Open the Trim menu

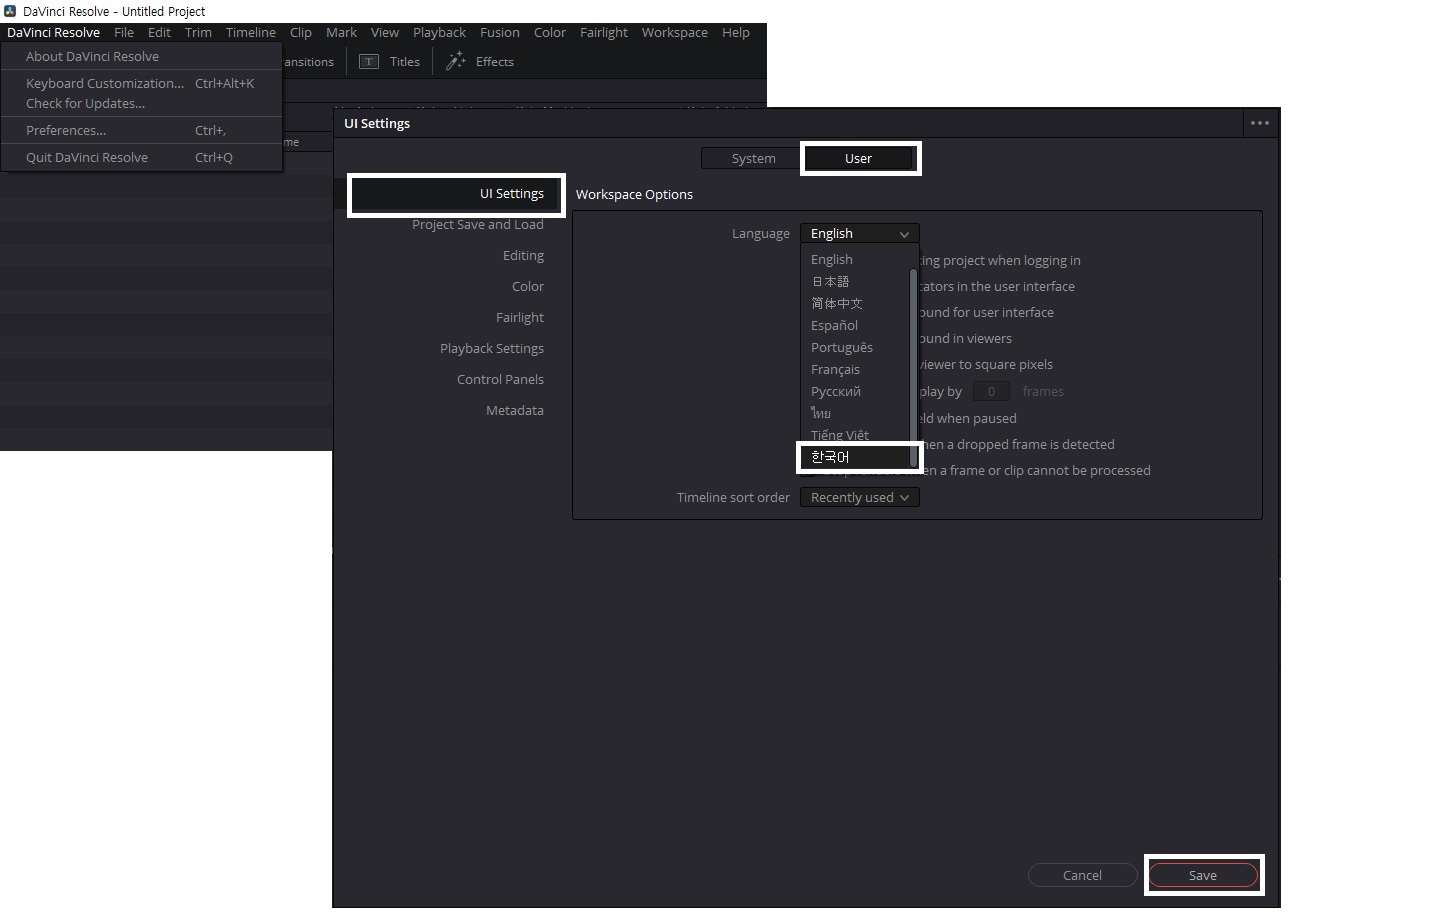click(x=198, y=32)
